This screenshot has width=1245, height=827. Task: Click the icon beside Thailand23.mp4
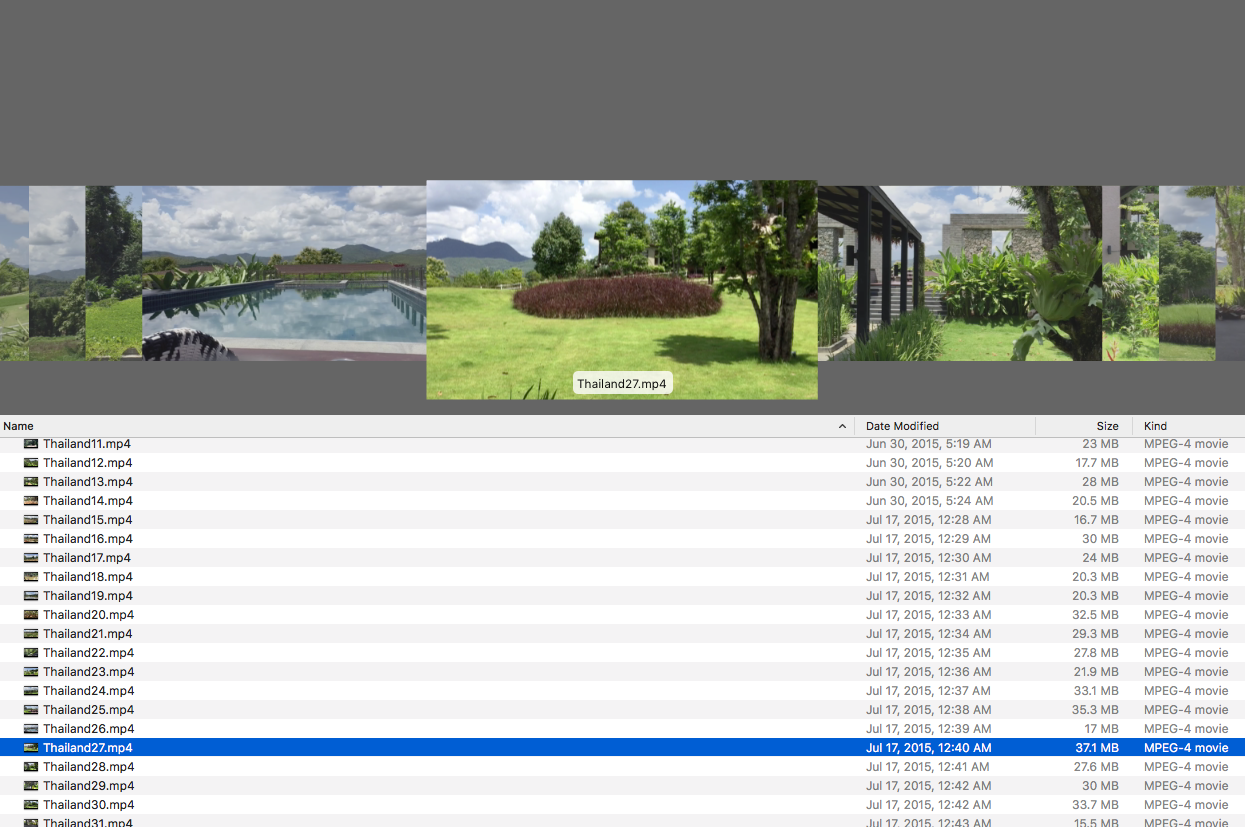click(x=31, y=672)
